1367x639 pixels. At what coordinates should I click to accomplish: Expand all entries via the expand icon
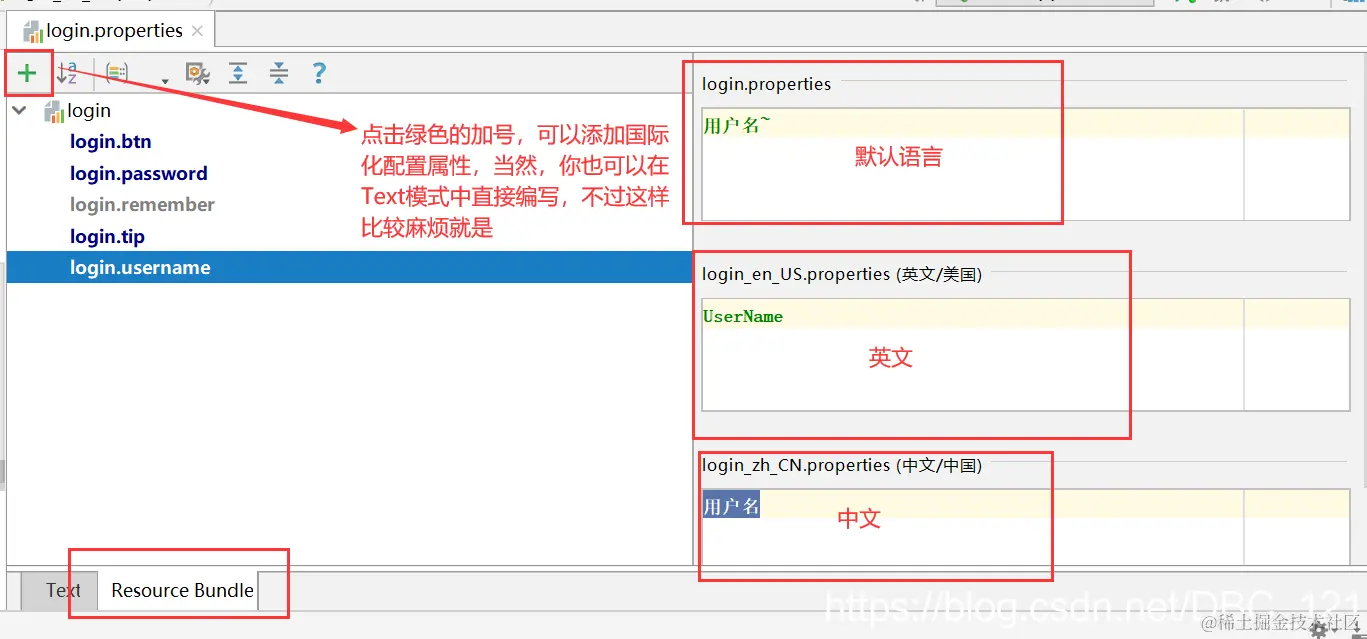pyautogui.click(x=237, y=73)
